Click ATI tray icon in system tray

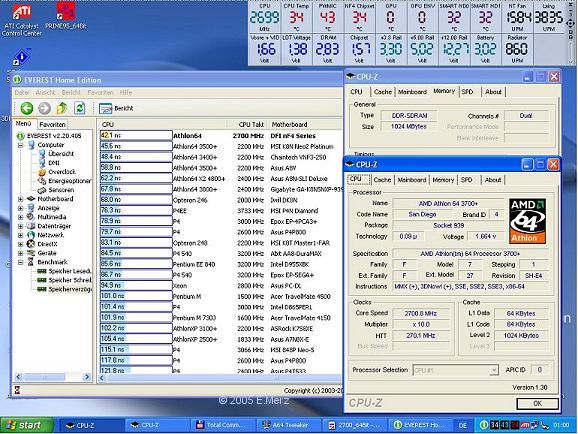click(x=525, y=425)
